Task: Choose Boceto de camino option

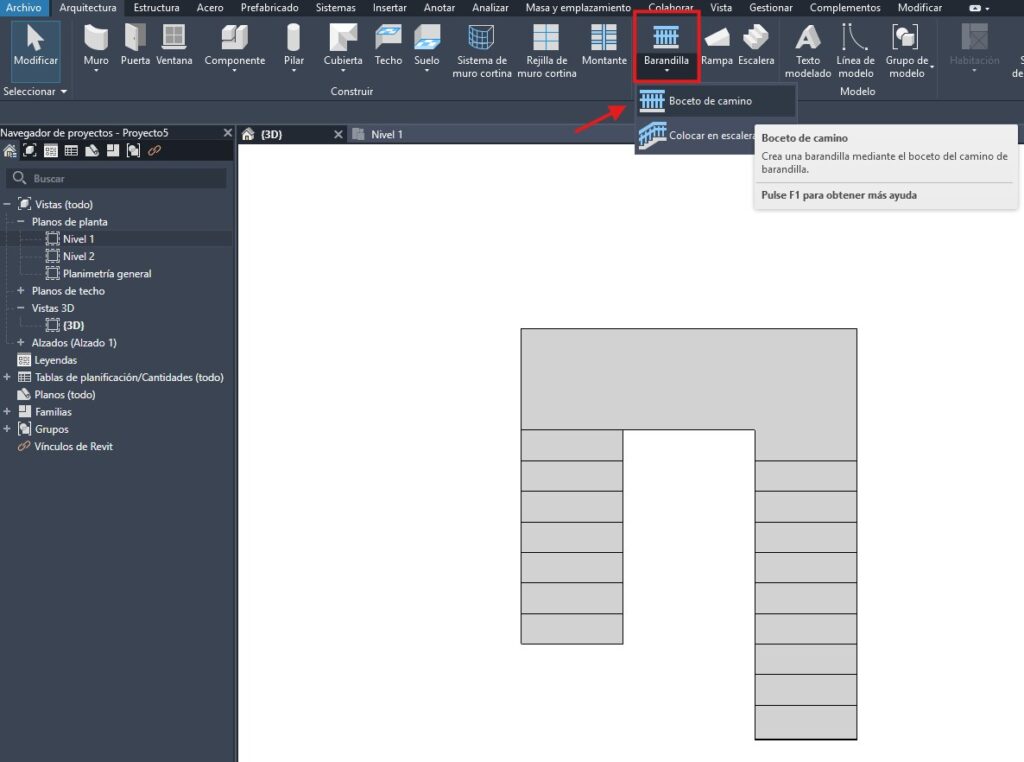Action: (710, 101)
